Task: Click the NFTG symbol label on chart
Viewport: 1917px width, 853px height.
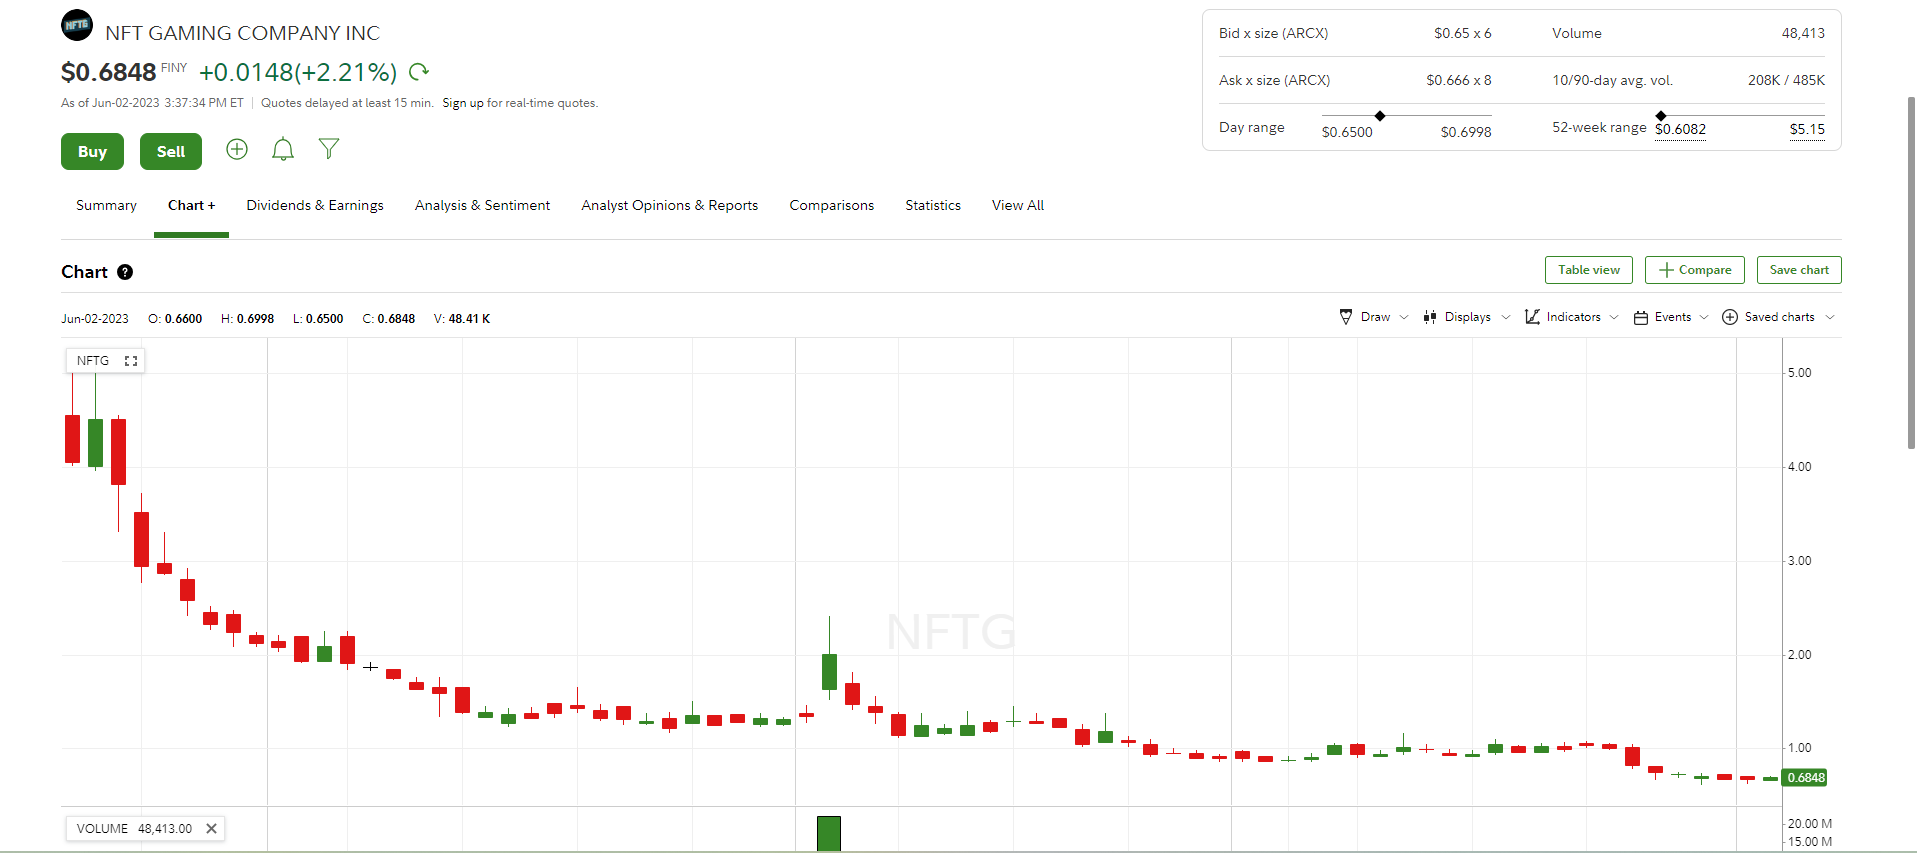Action: click(x=93, y=361)
